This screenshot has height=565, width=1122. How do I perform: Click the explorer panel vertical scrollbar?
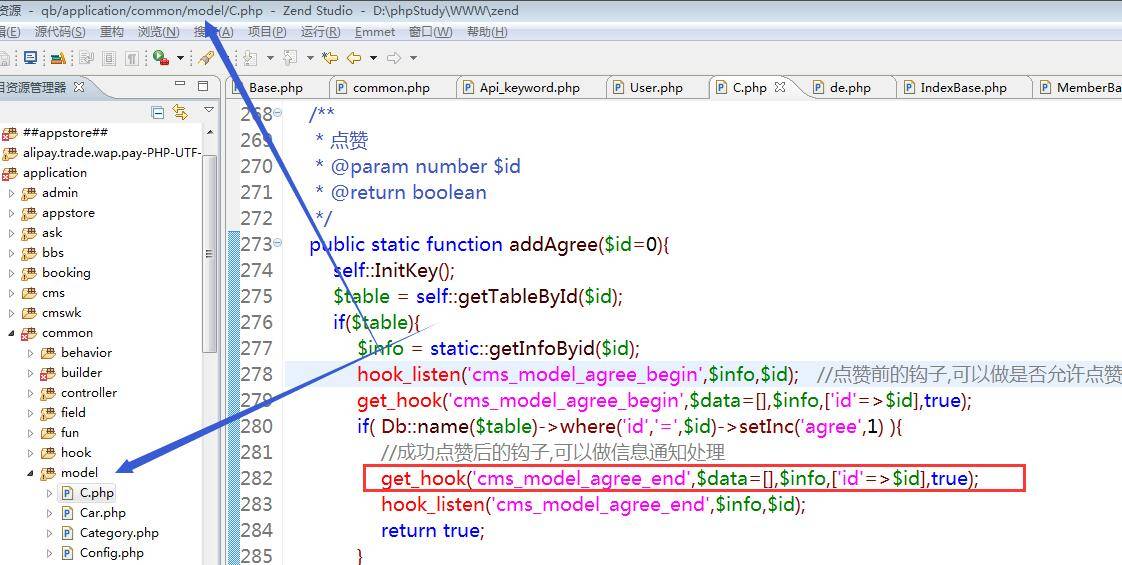point(209,250)
